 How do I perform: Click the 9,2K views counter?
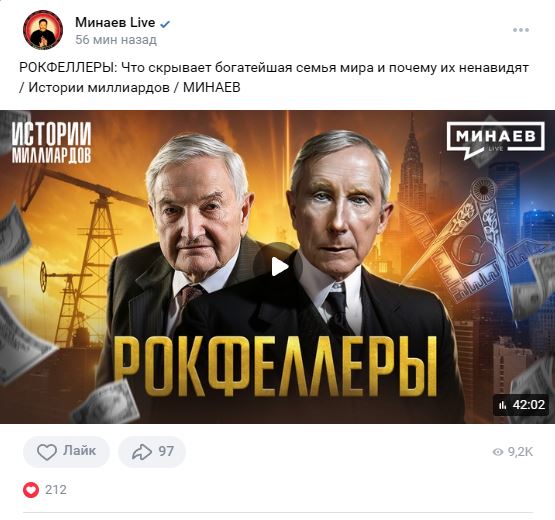pyautogui.click(x=520, y=452)
